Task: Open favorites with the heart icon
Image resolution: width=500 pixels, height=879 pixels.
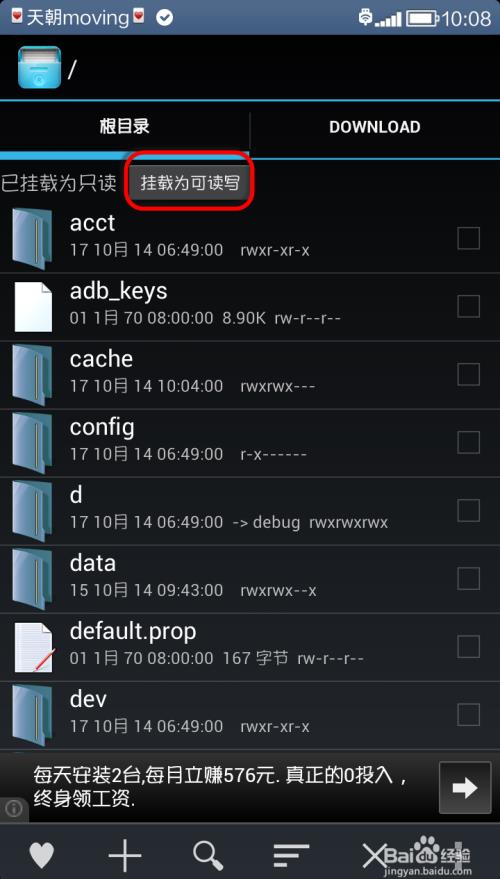Action: [42, 855]
